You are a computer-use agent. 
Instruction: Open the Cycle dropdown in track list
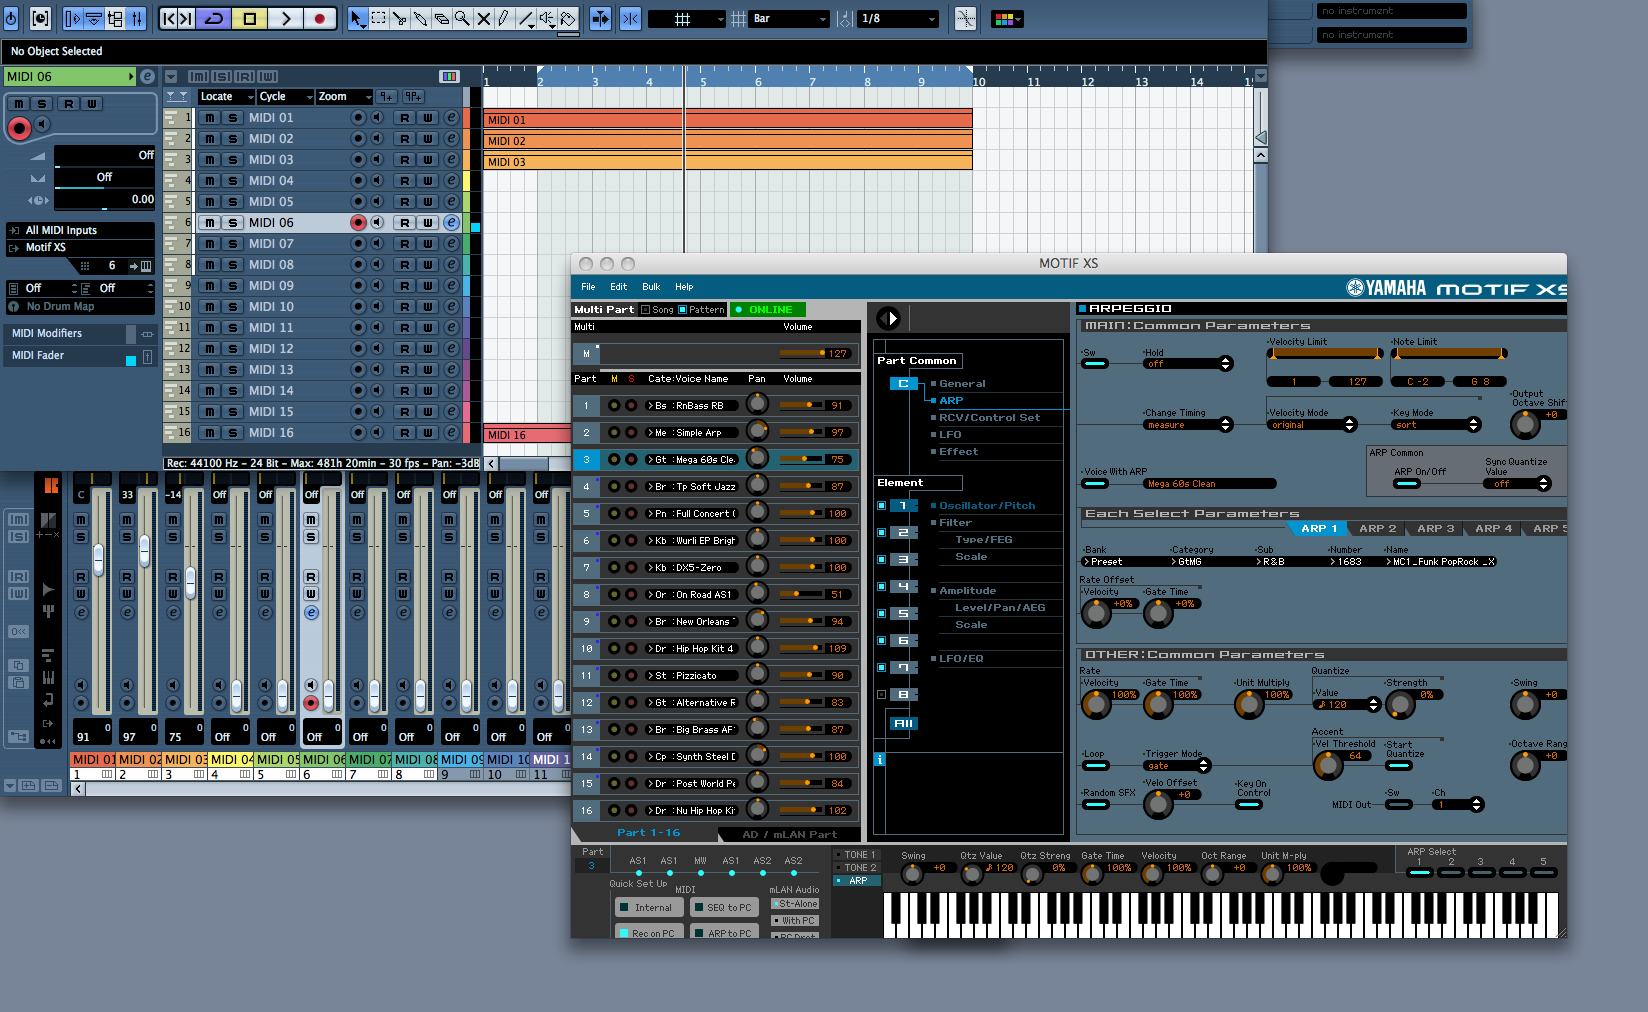click(285, 97)
